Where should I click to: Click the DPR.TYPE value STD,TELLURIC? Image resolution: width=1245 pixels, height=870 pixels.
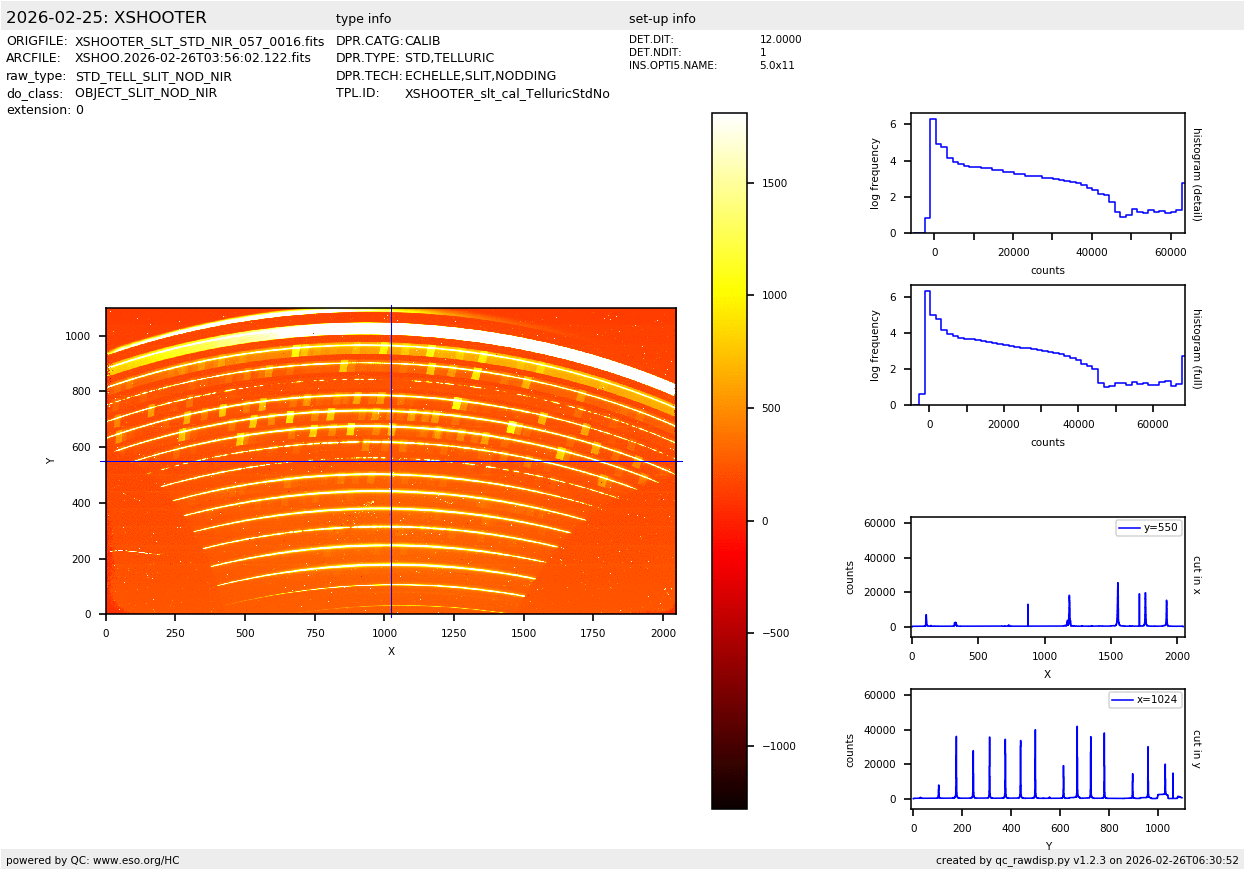(x=449, y=59)
